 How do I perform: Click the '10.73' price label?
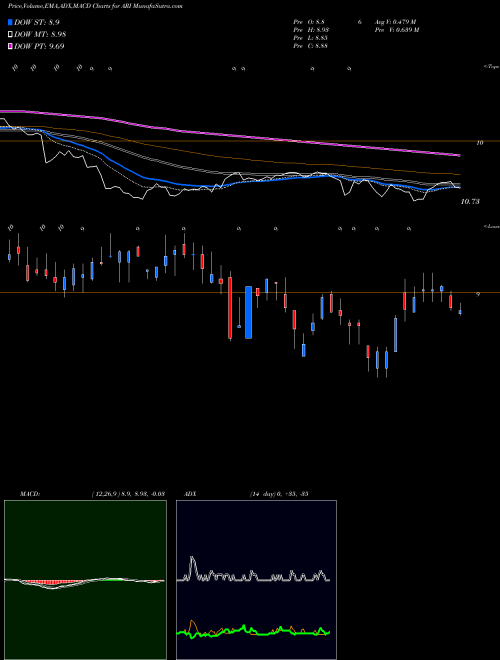470,202
